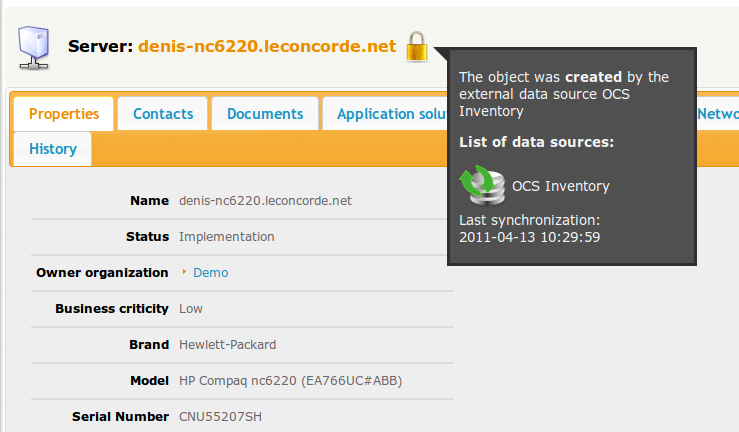The height and width of the screenshot is (432, 739).
Task: Click the server computer icon
Action: [x=34, y=46]
